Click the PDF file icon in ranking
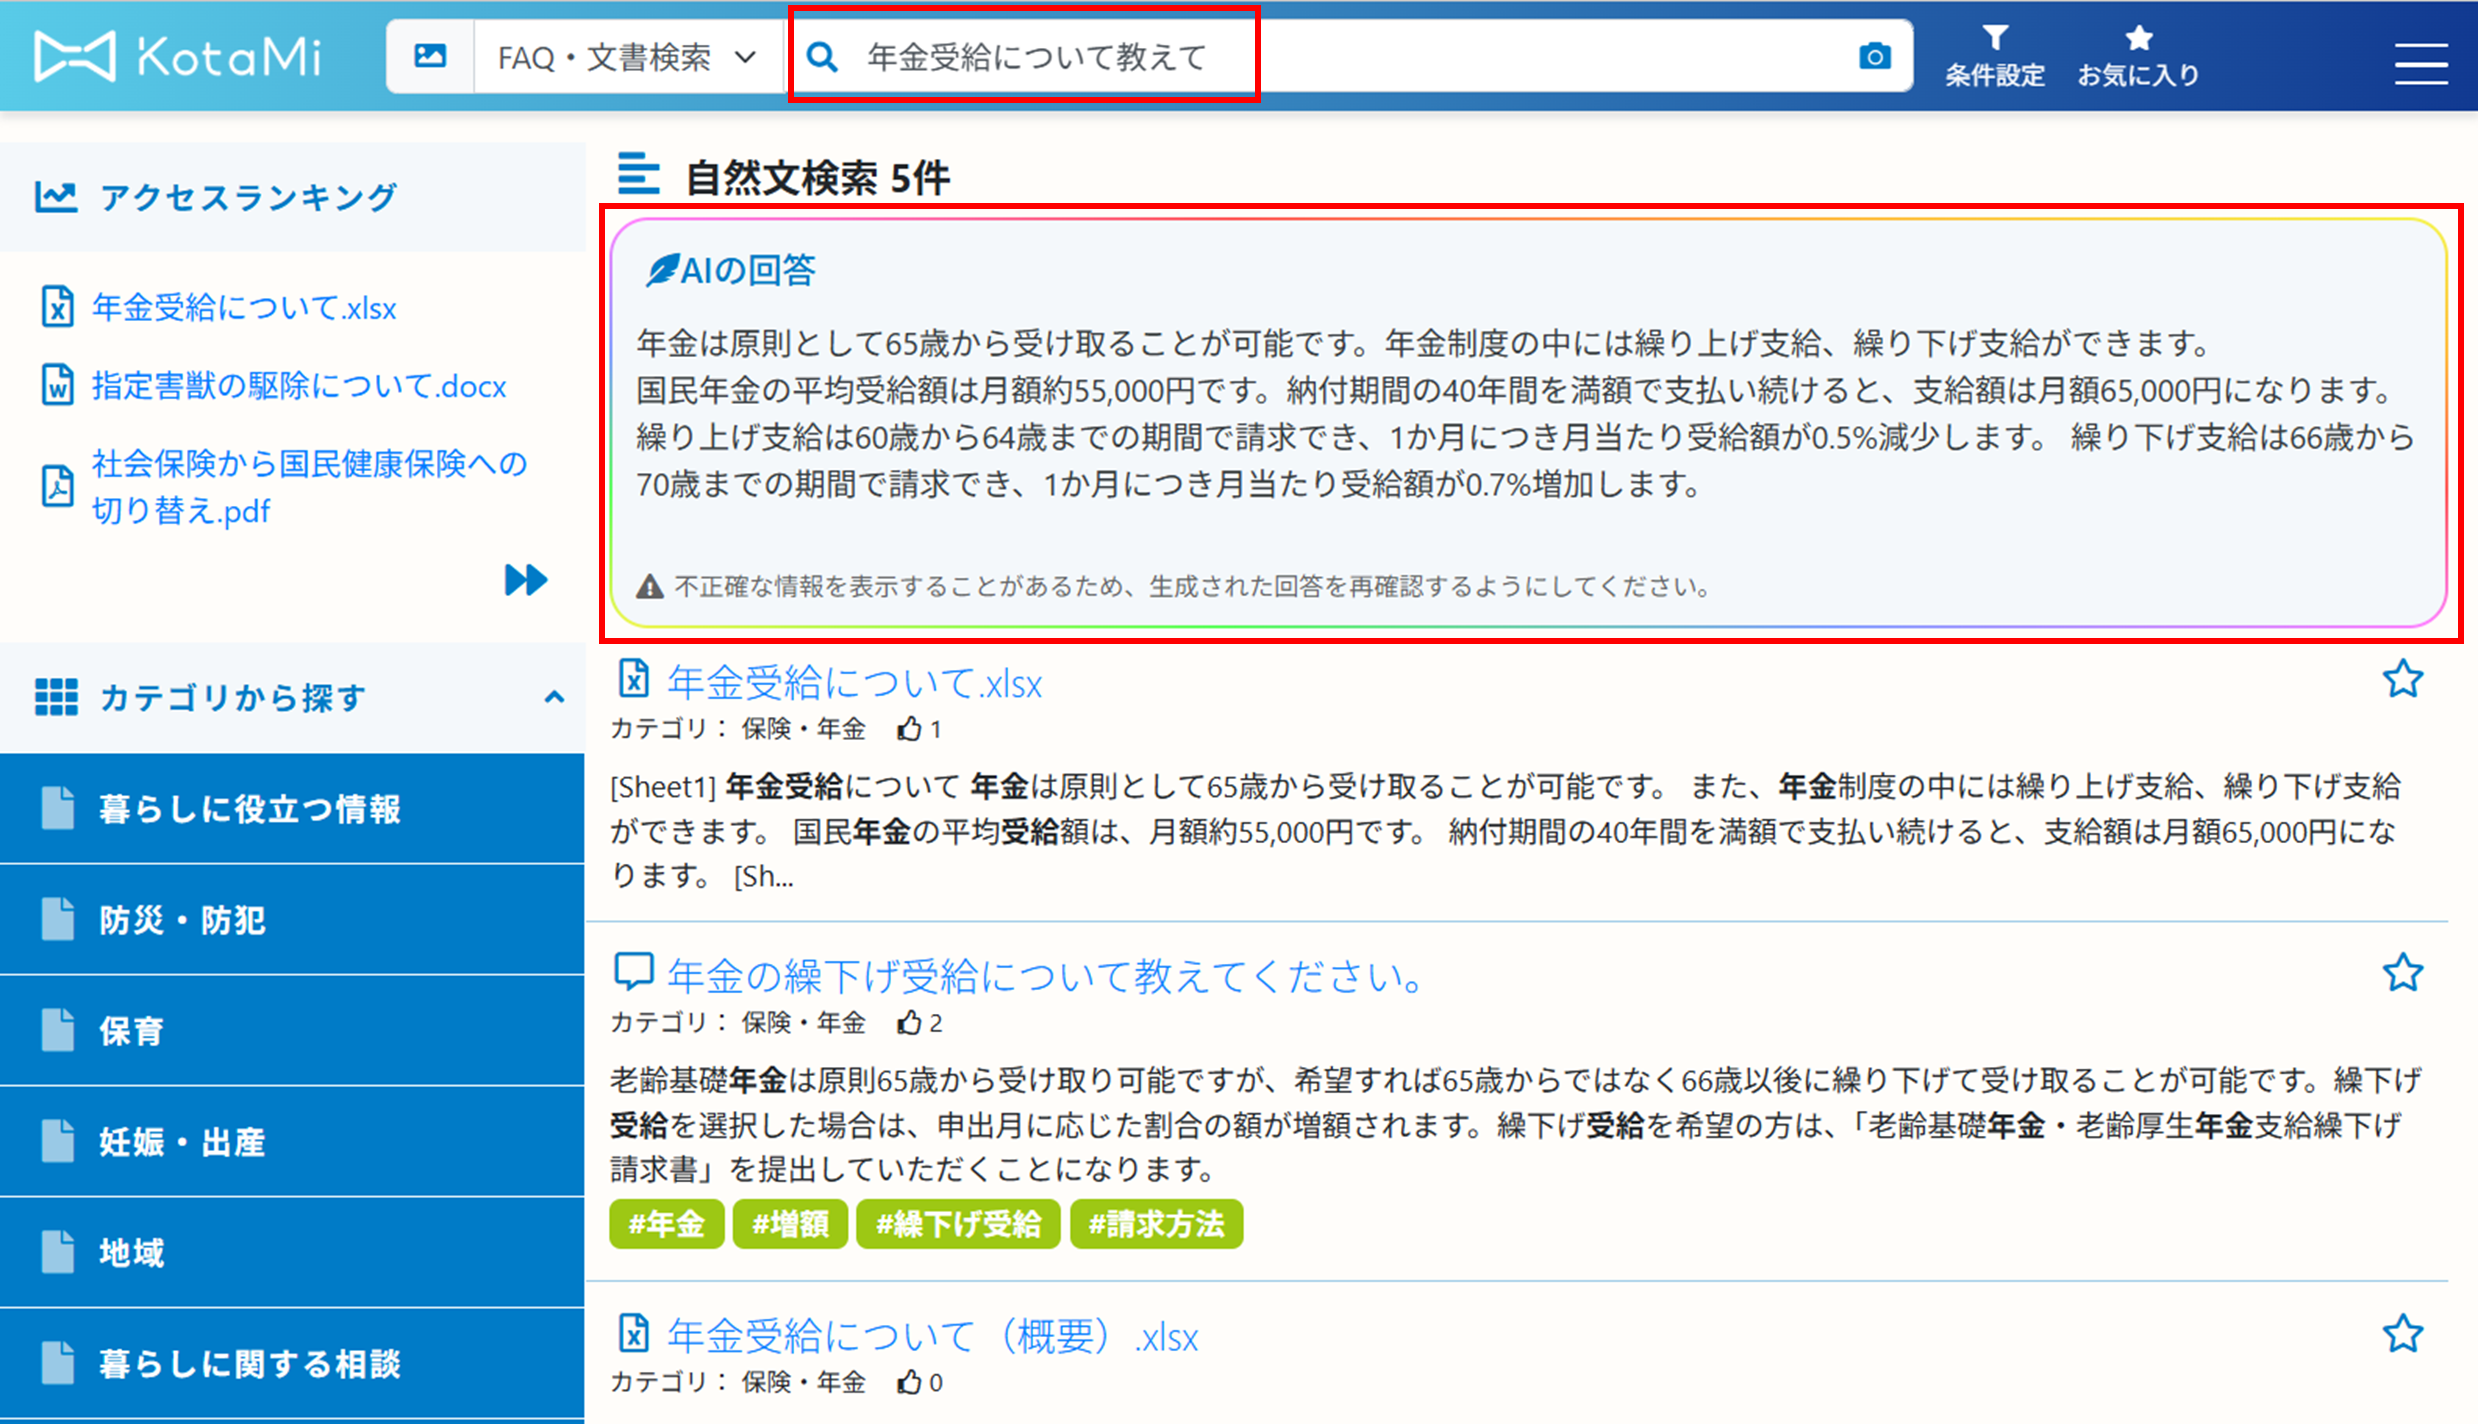 [57, 487]
